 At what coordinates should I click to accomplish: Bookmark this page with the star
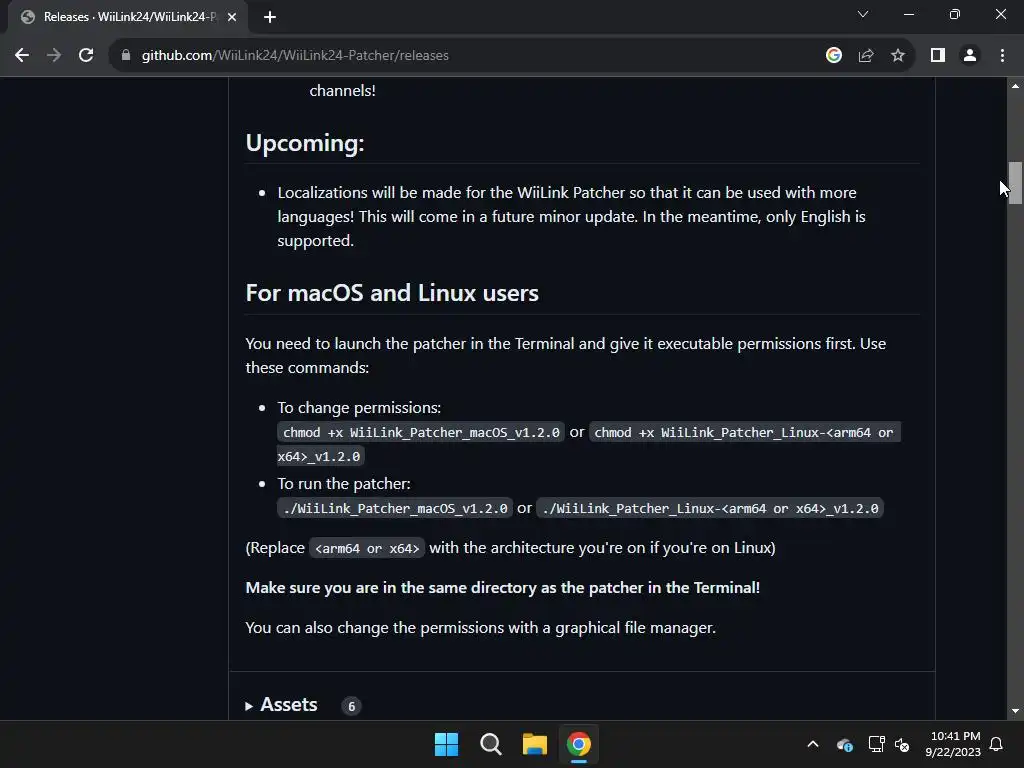tap(898, 56)
